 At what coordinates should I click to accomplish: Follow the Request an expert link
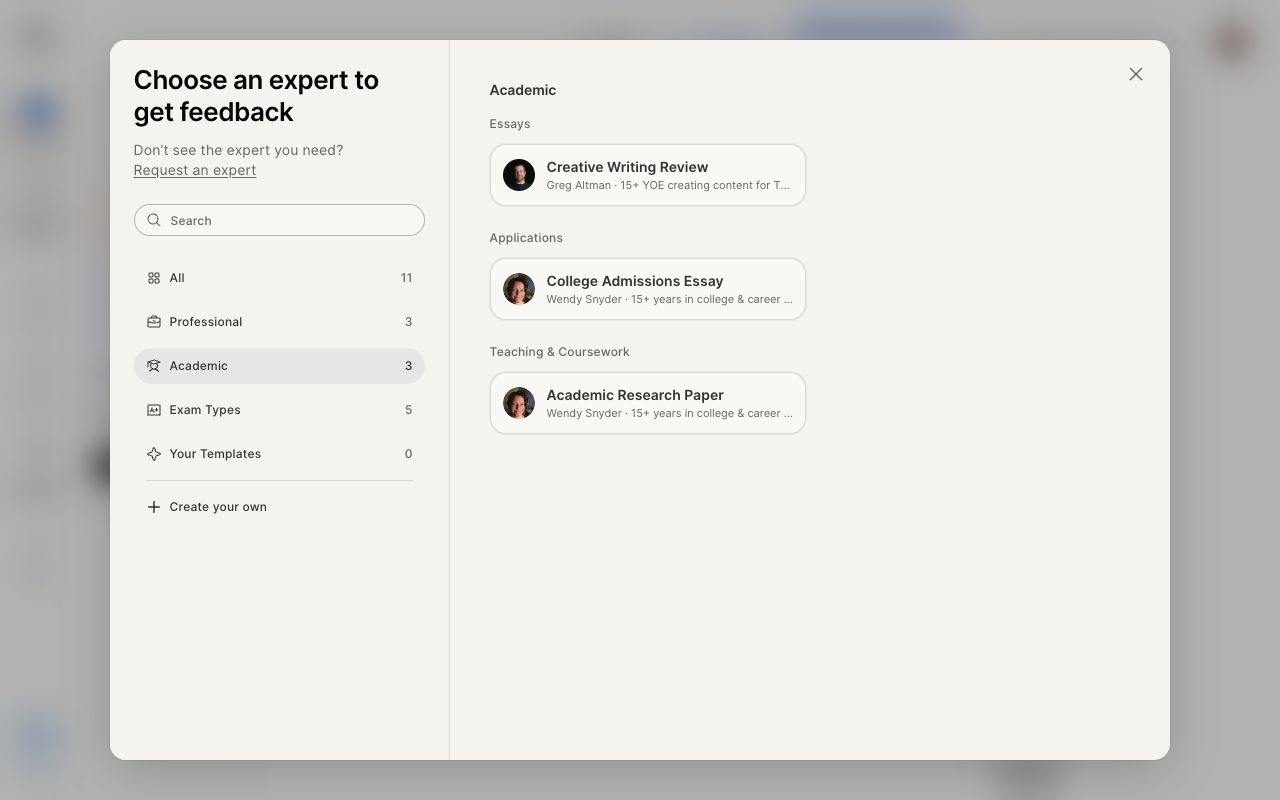(x=195, y=170)
